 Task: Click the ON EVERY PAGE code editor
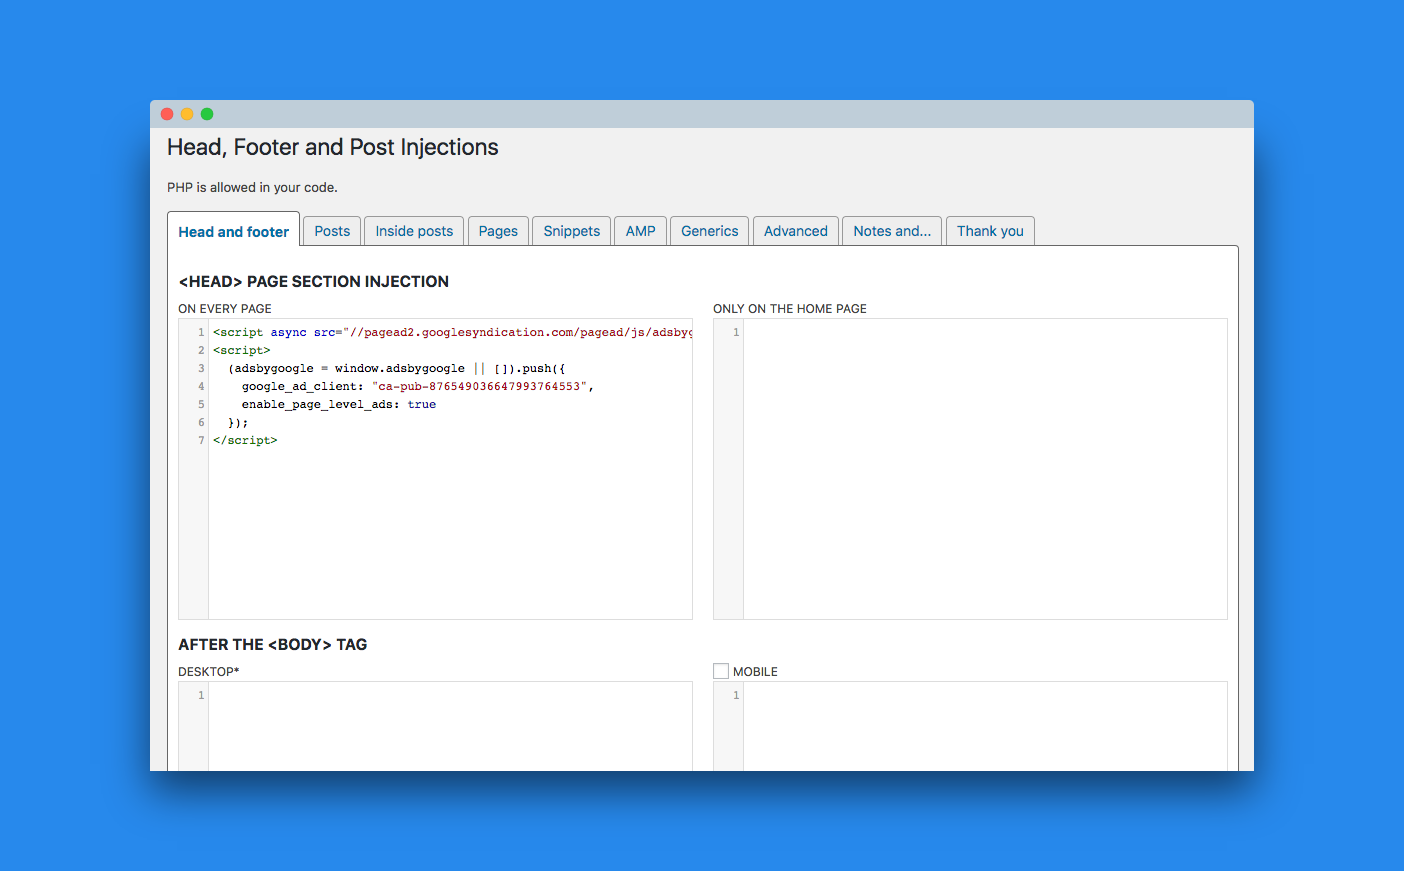435,469
